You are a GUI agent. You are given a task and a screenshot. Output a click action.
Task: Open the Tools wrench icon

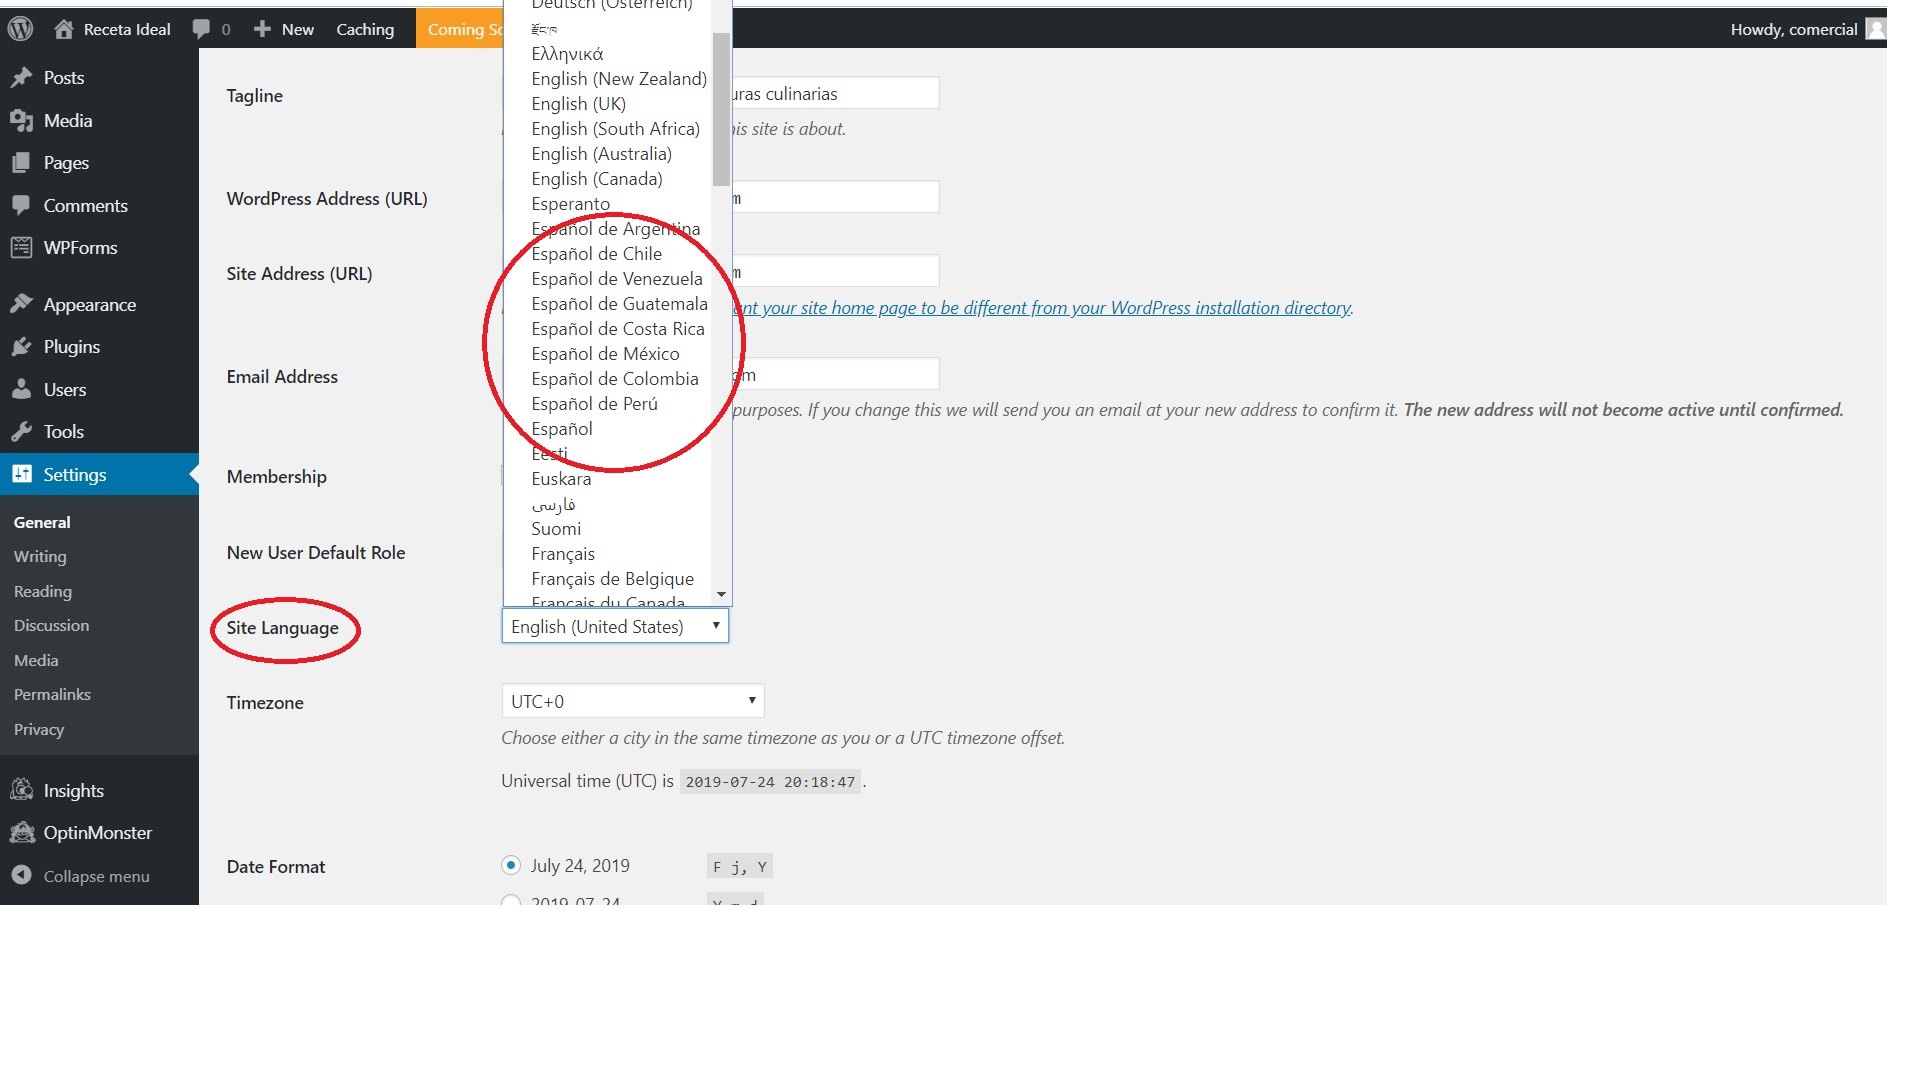[21, 432]
